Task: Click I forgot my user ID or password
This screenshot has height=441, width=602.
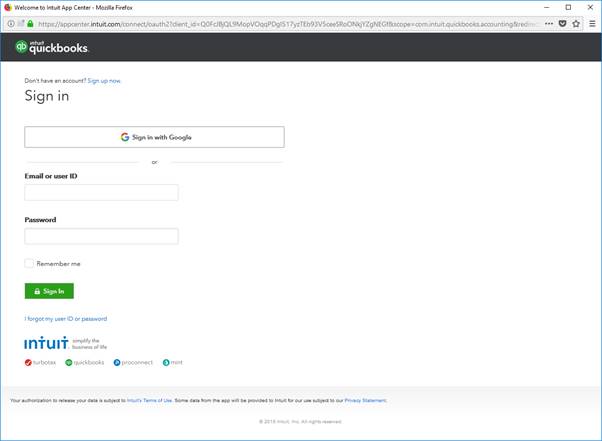Action: tap(65, 319)
